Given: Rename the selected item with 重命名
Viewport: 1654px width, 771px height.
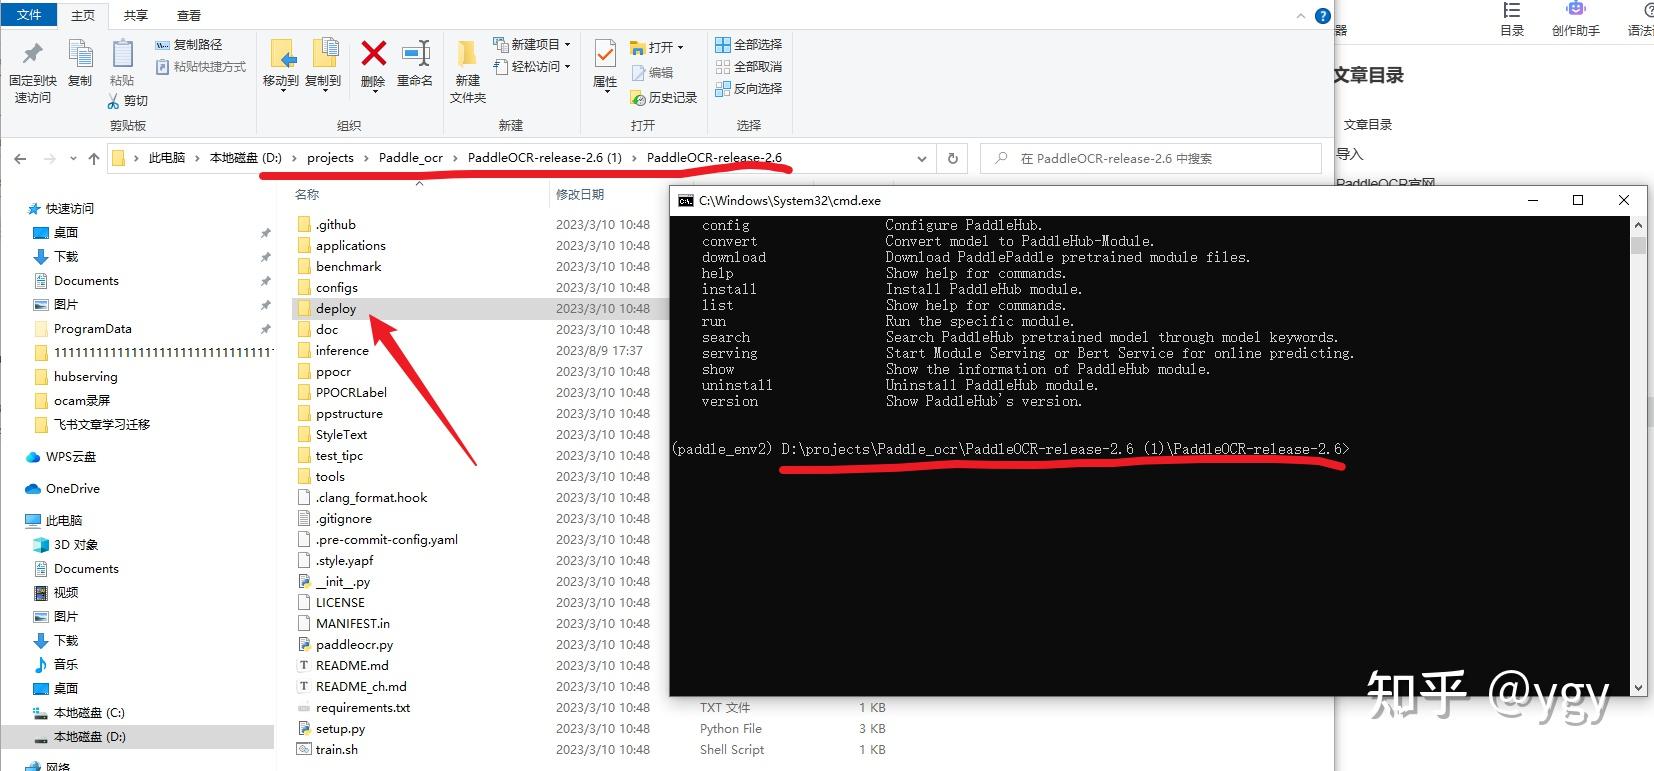Looking at the screenshot, I should [415, 64].
